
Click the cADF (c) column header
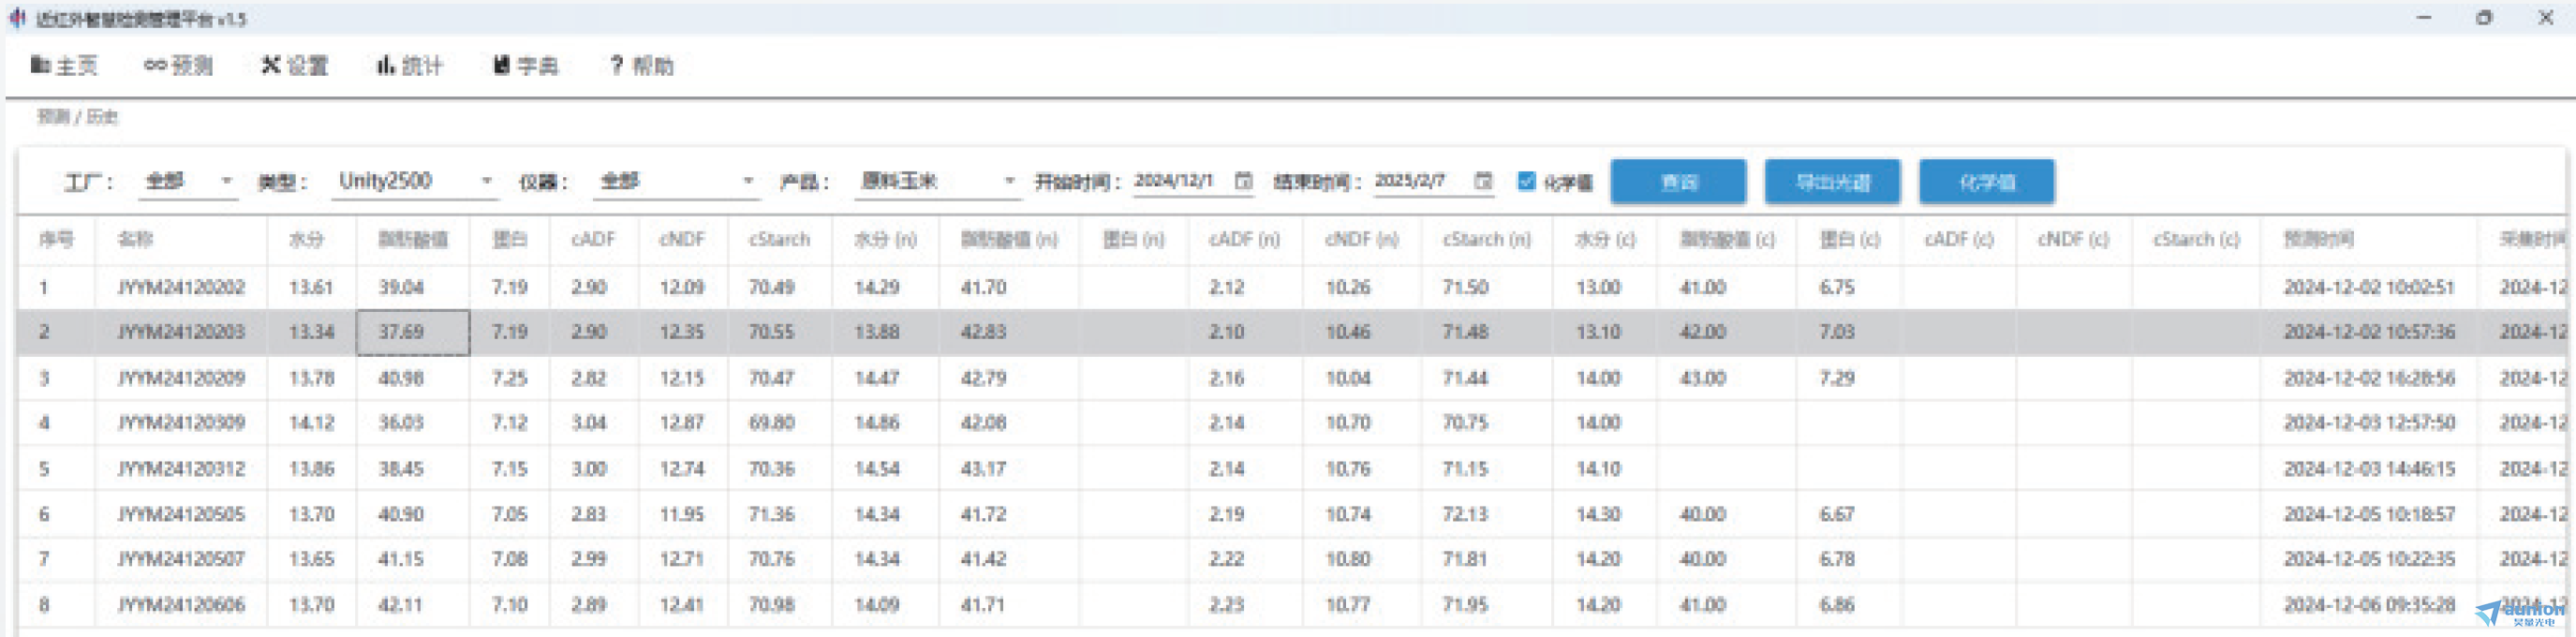pyautogui.click(x=1958, y=240)
